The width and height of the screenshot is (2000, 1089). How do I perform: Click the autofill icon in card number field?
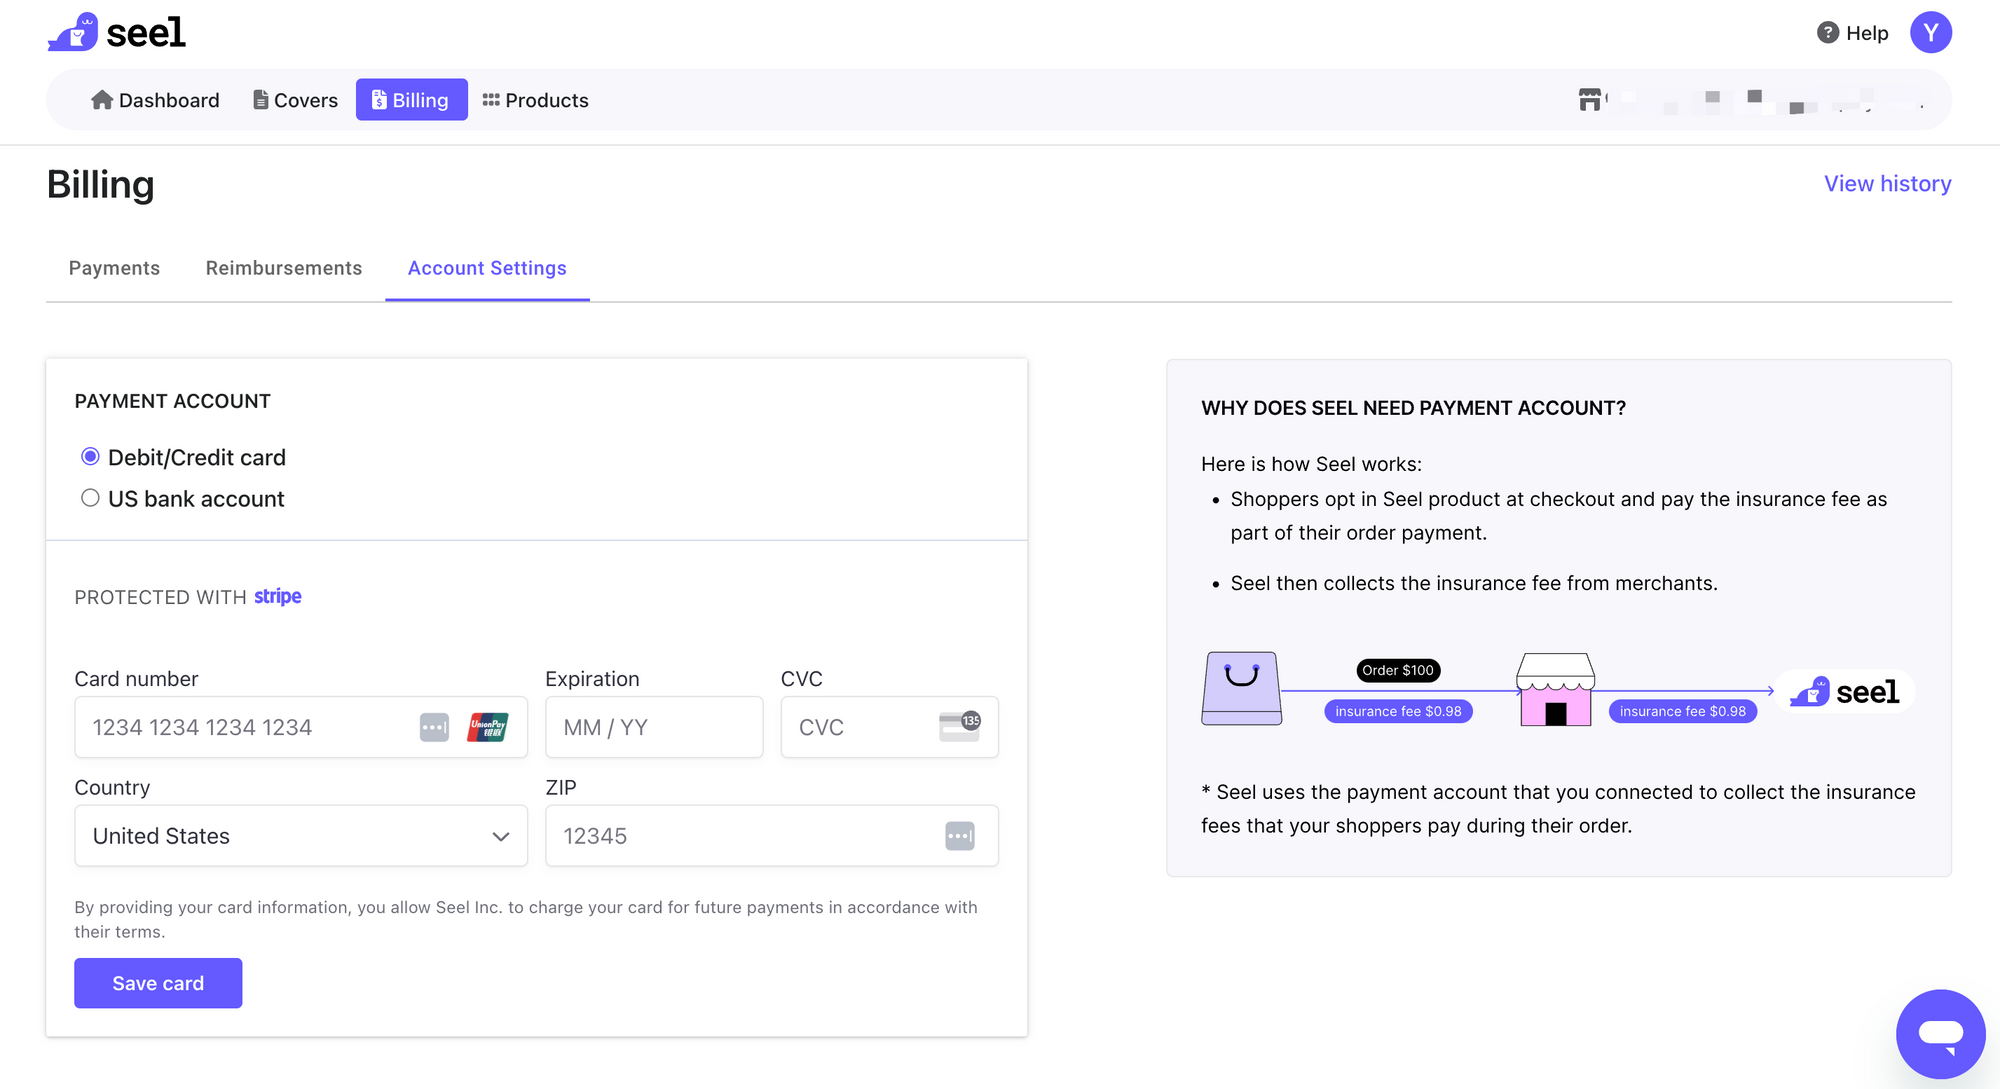[434, 727]
